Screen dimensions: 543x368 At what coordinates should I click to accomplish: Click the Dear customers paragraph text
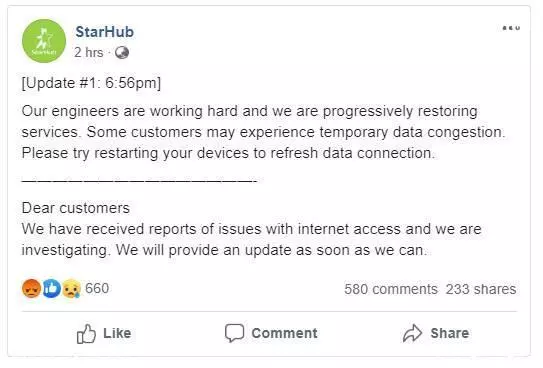tap(251, 229)
